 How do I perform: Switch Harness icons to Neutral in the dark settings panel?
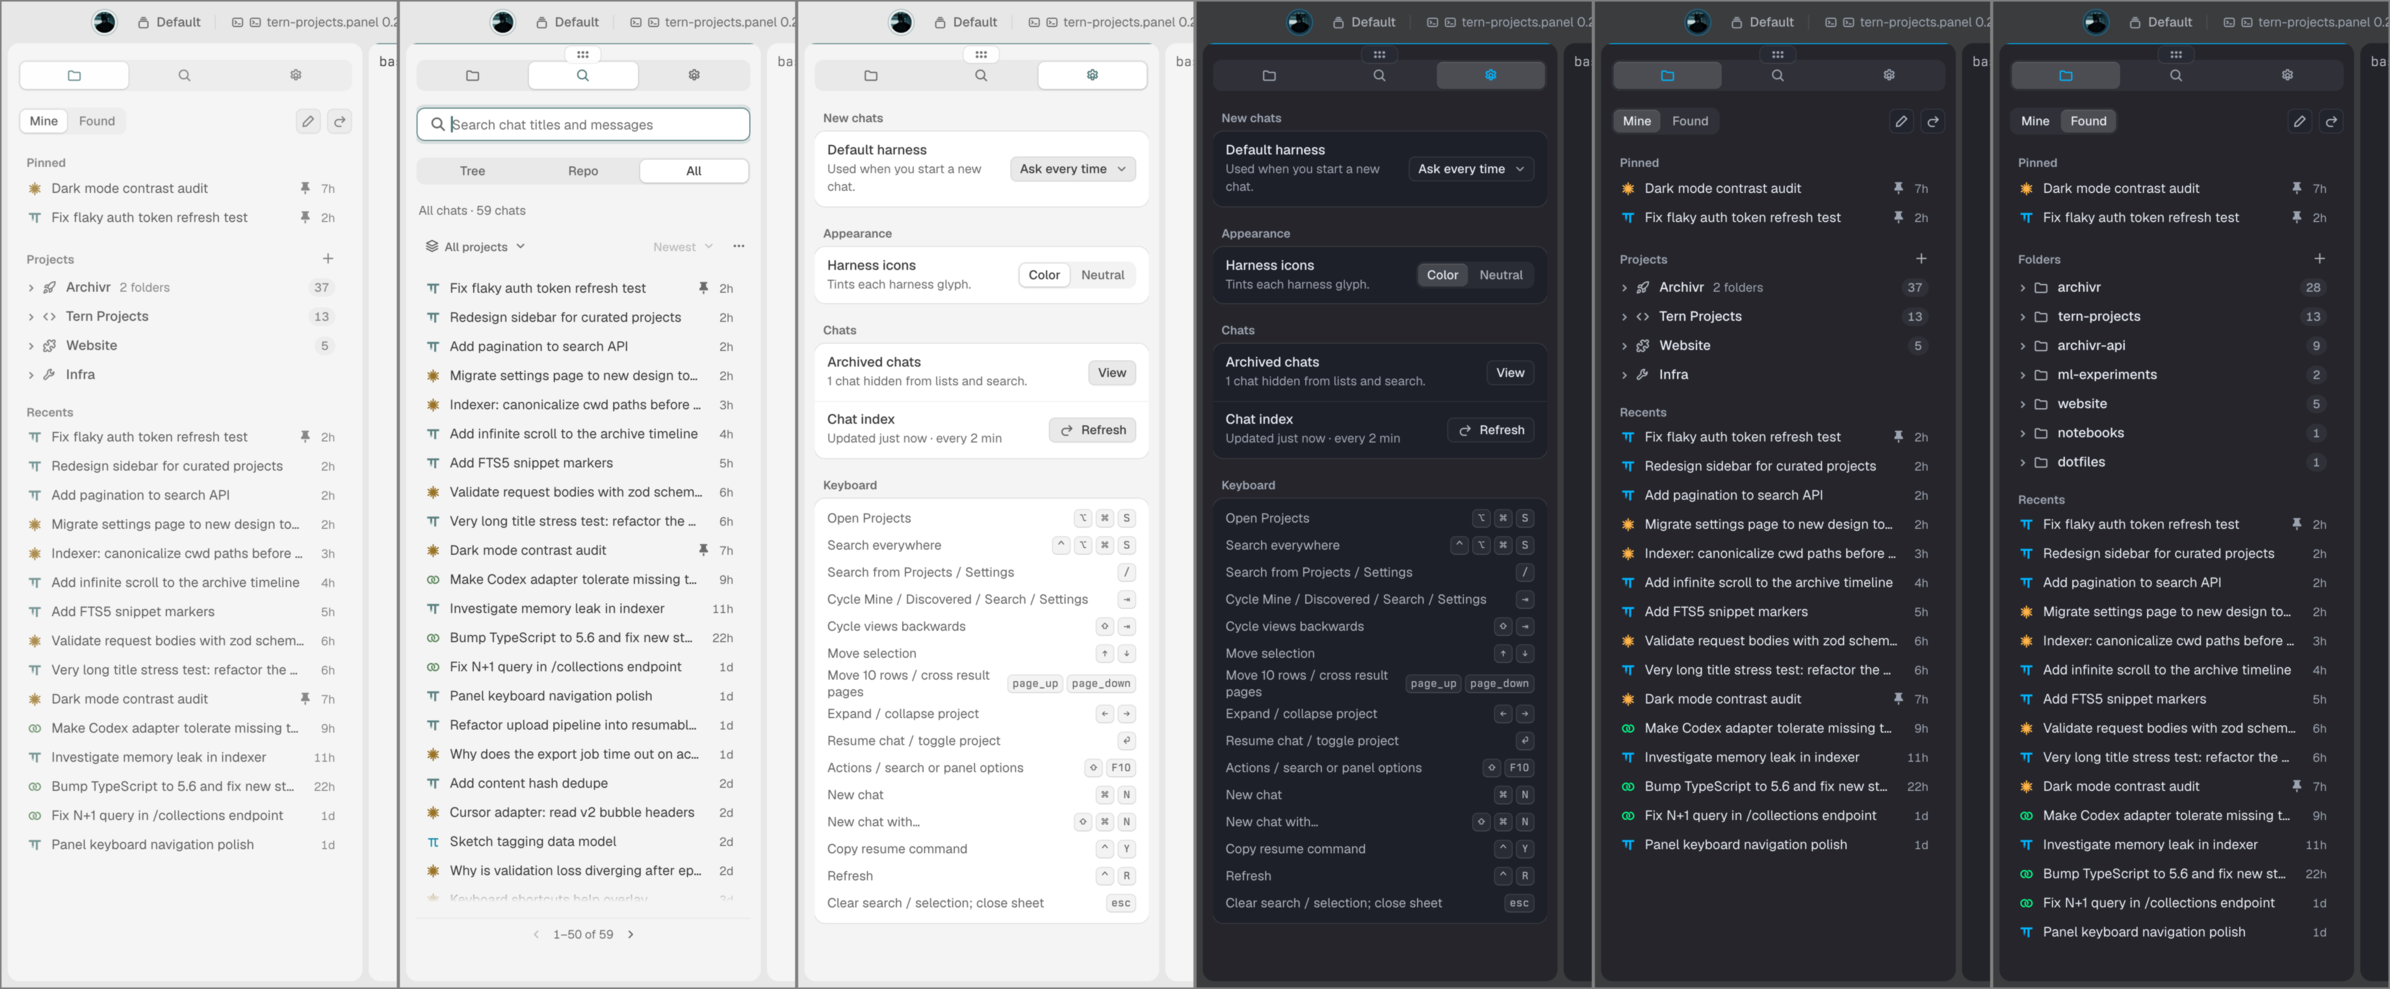tap(1501, 275)
